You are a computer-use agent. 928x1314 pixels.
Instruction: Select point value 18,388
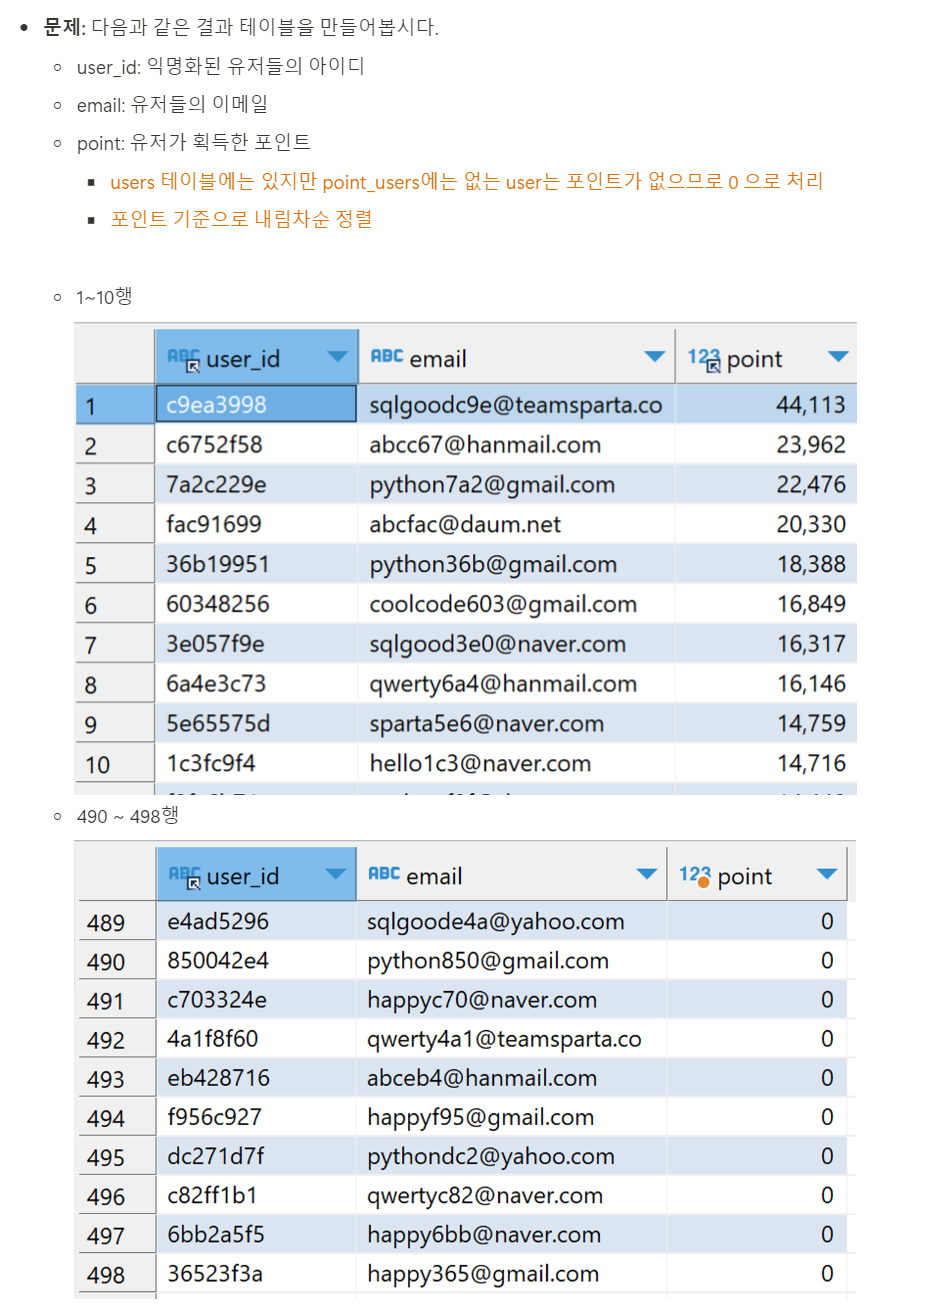(766, 564)
